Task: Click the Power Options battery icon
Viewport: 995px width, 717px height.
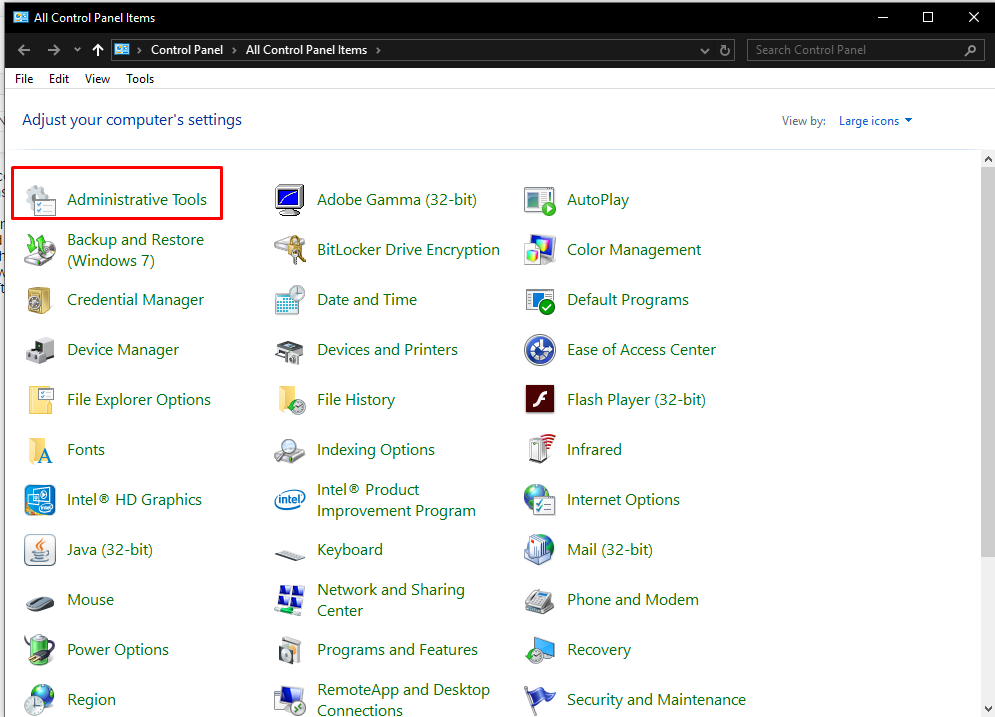Action: [x=40, y=650]
